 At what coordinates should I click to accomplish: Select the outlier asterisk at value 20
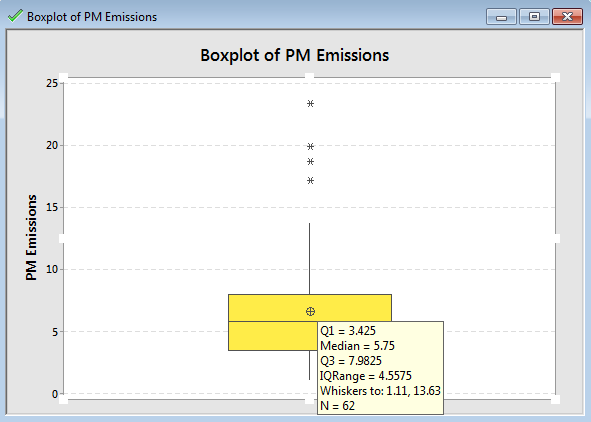[310, 146]
